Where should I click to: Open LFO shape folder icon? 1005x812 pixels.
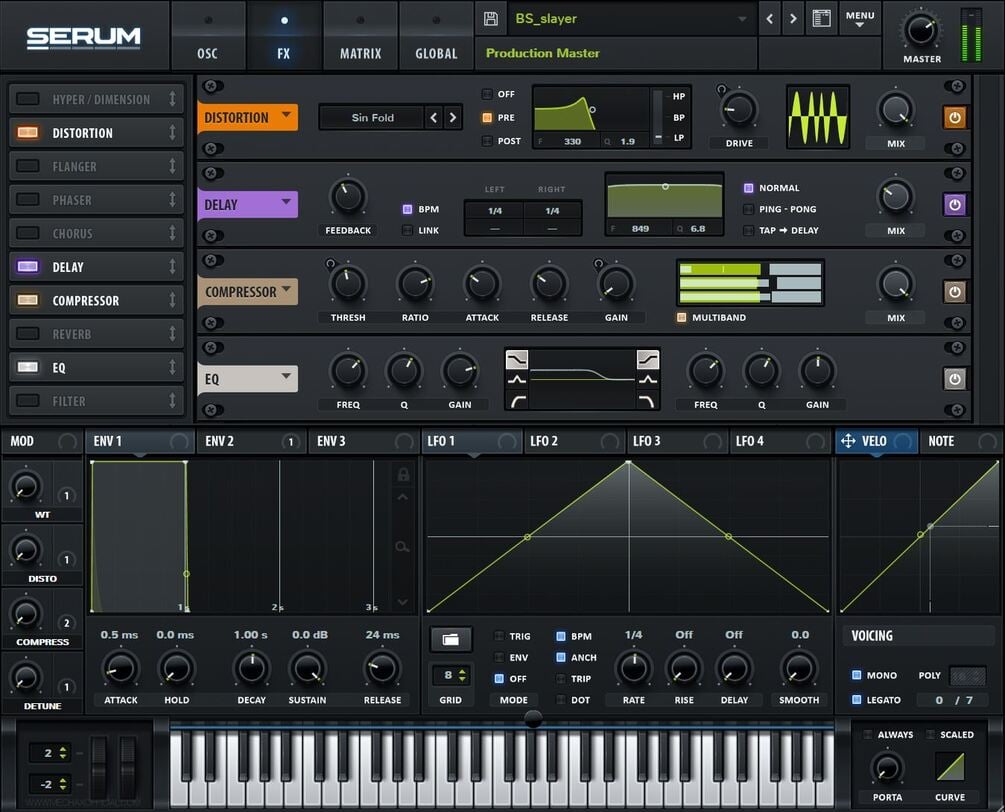tap(451, 639)
